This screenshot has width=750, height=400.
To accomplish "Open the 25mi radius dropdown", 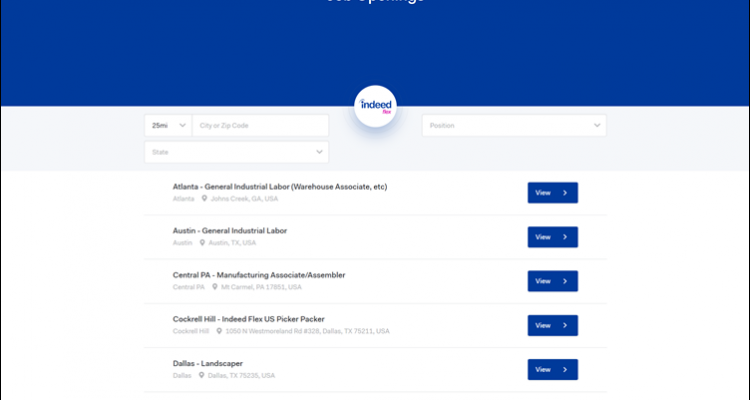I will click(x=167, y=125).
